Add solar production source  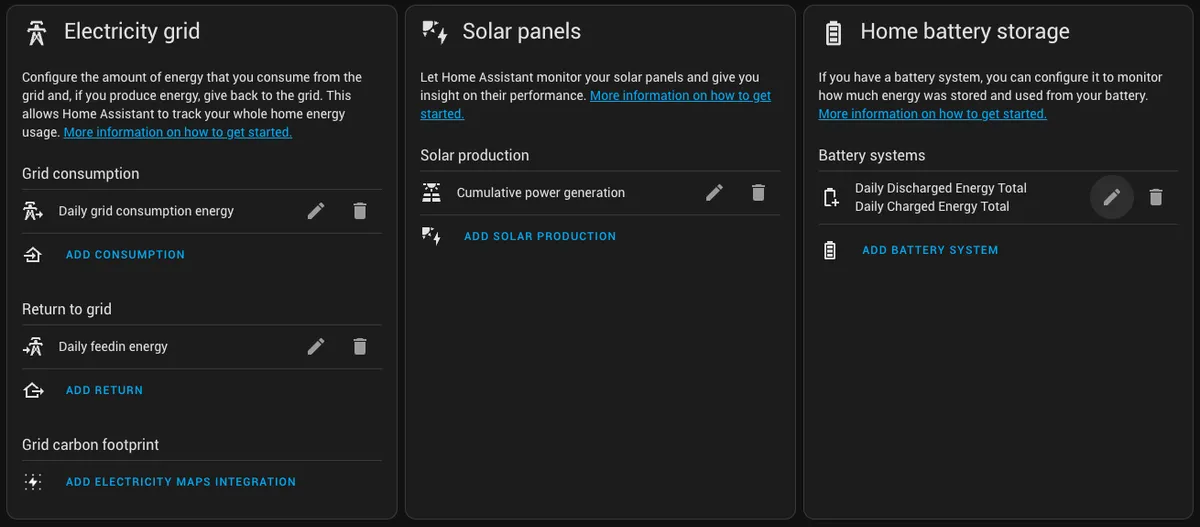(x=540, y=237)
